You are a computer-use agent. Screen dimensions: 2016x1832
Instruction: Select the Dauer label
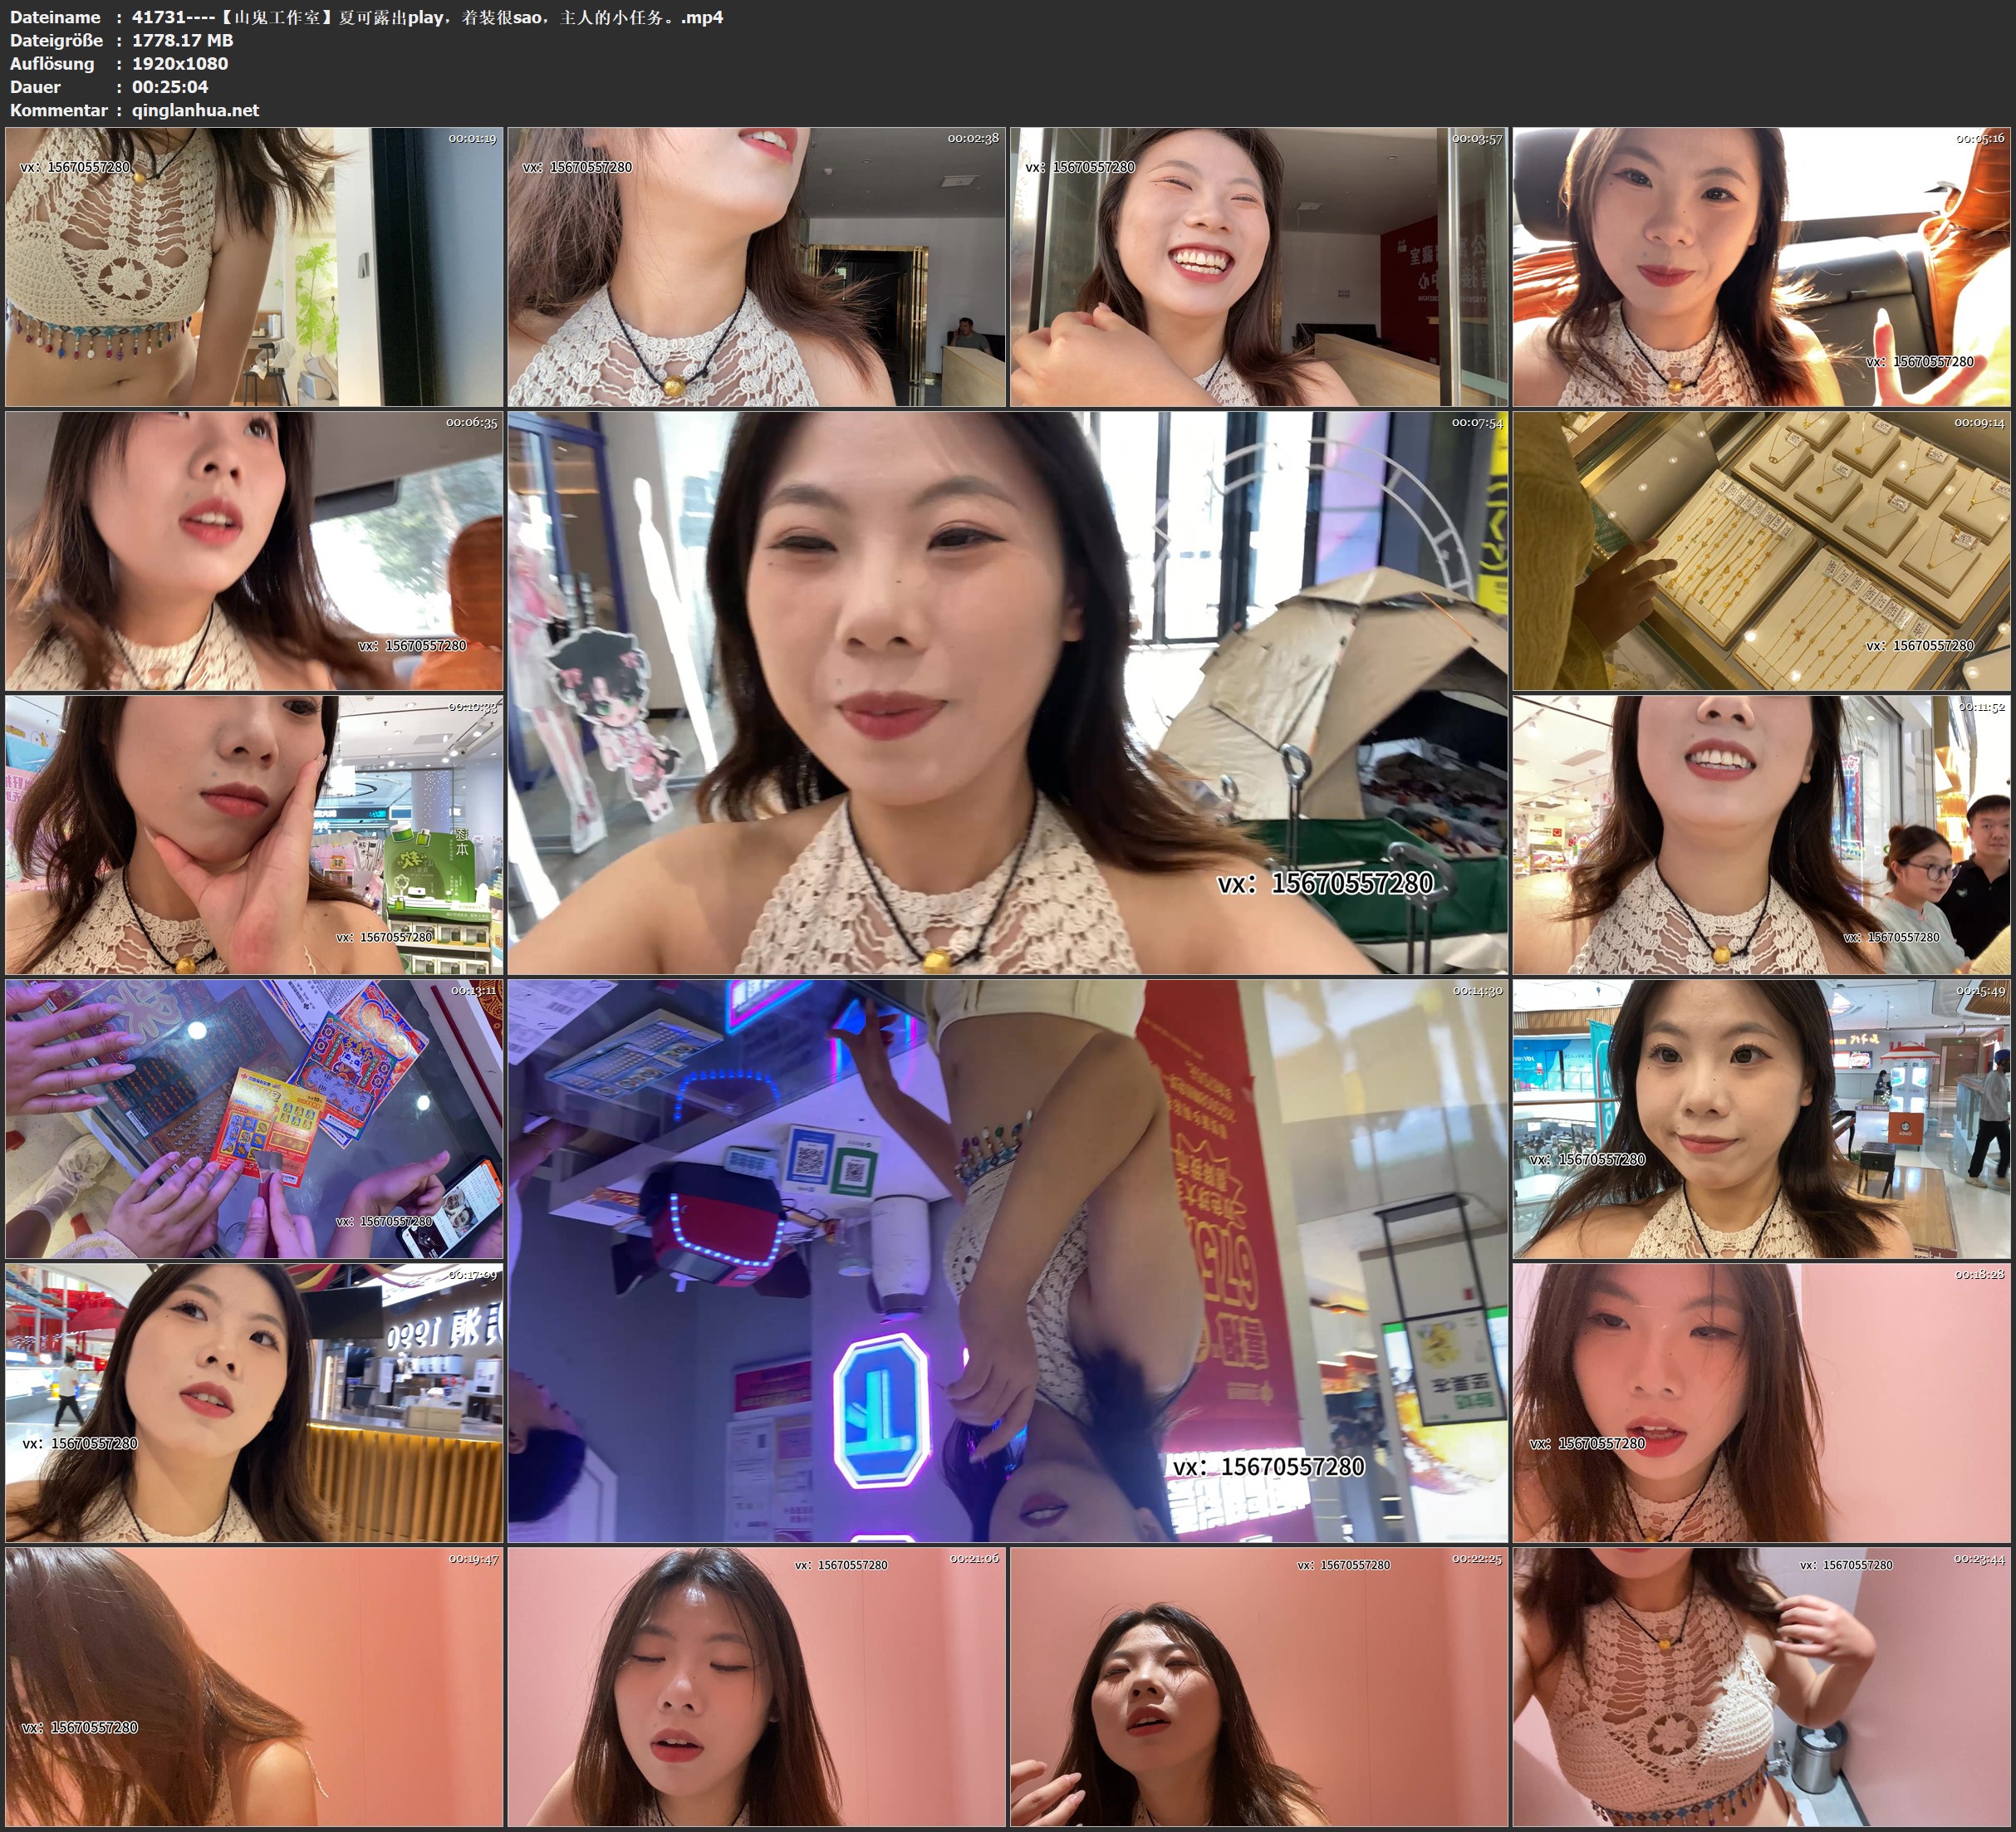pos(35,87)
